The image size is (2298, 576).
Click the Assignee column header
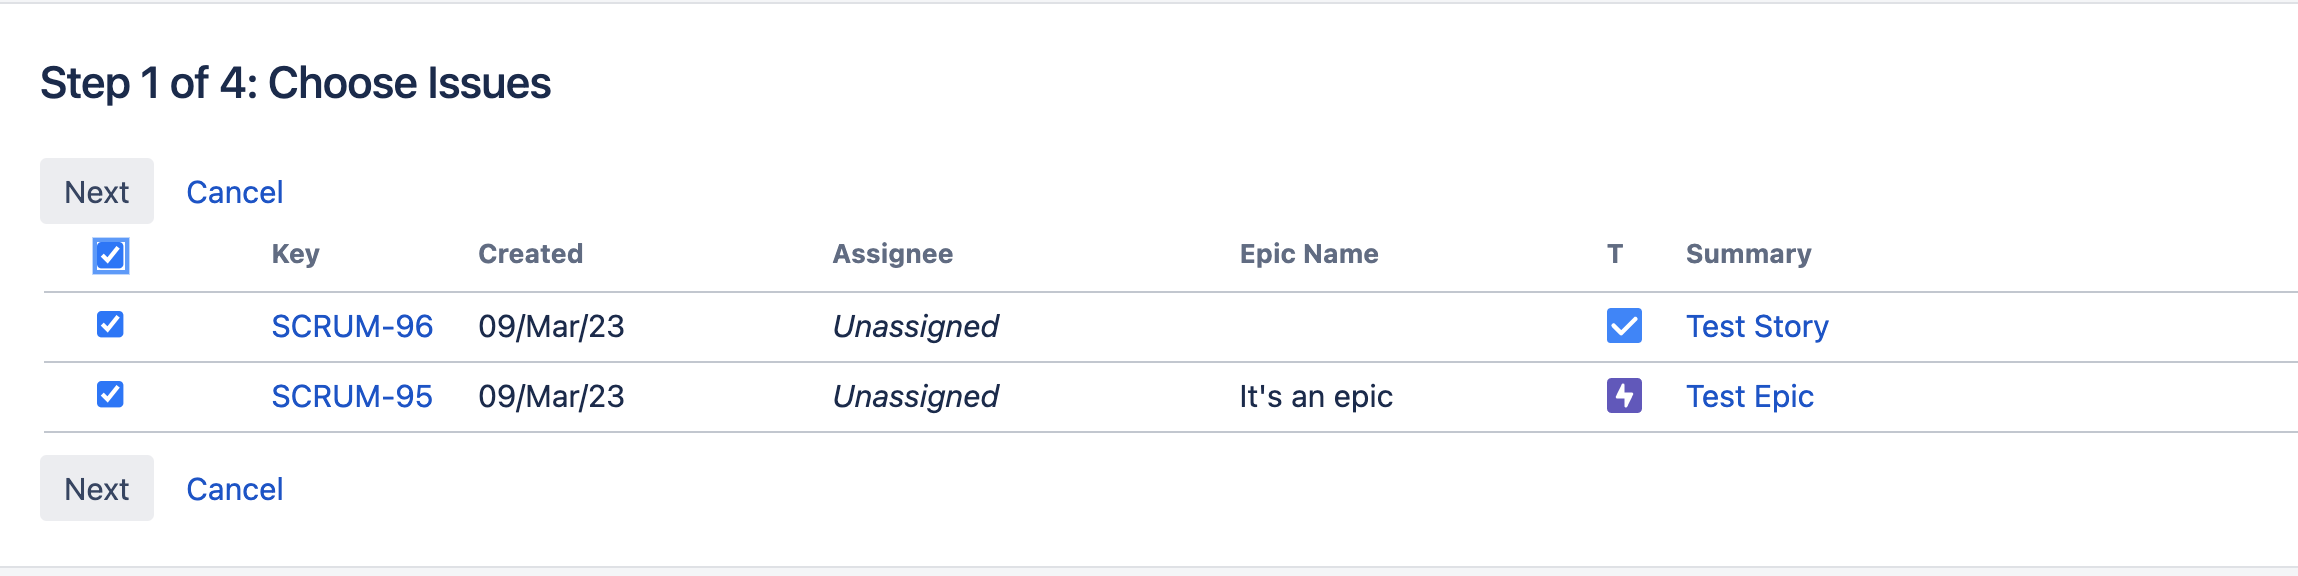tap(892, 254)
